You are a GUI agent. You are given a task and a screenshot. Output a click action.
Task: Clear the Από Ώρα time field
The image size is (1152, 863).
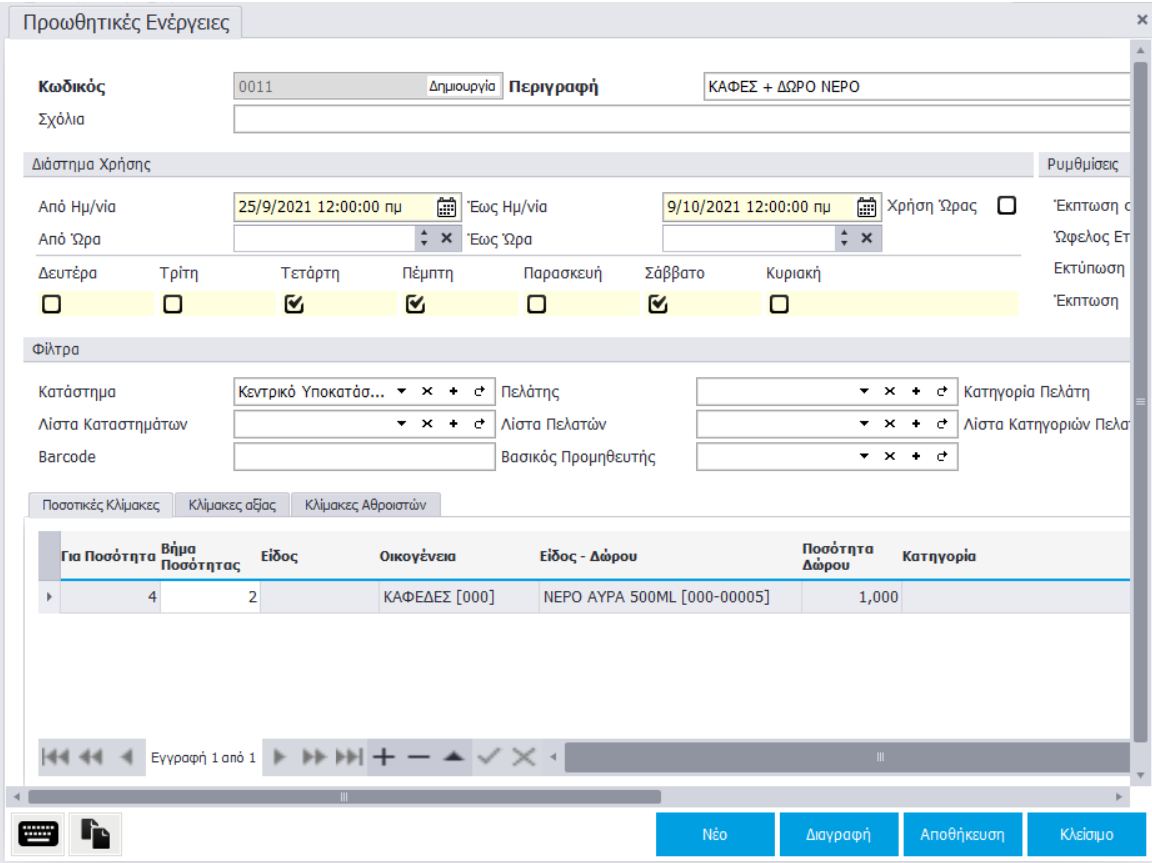(x=447, y=238)
